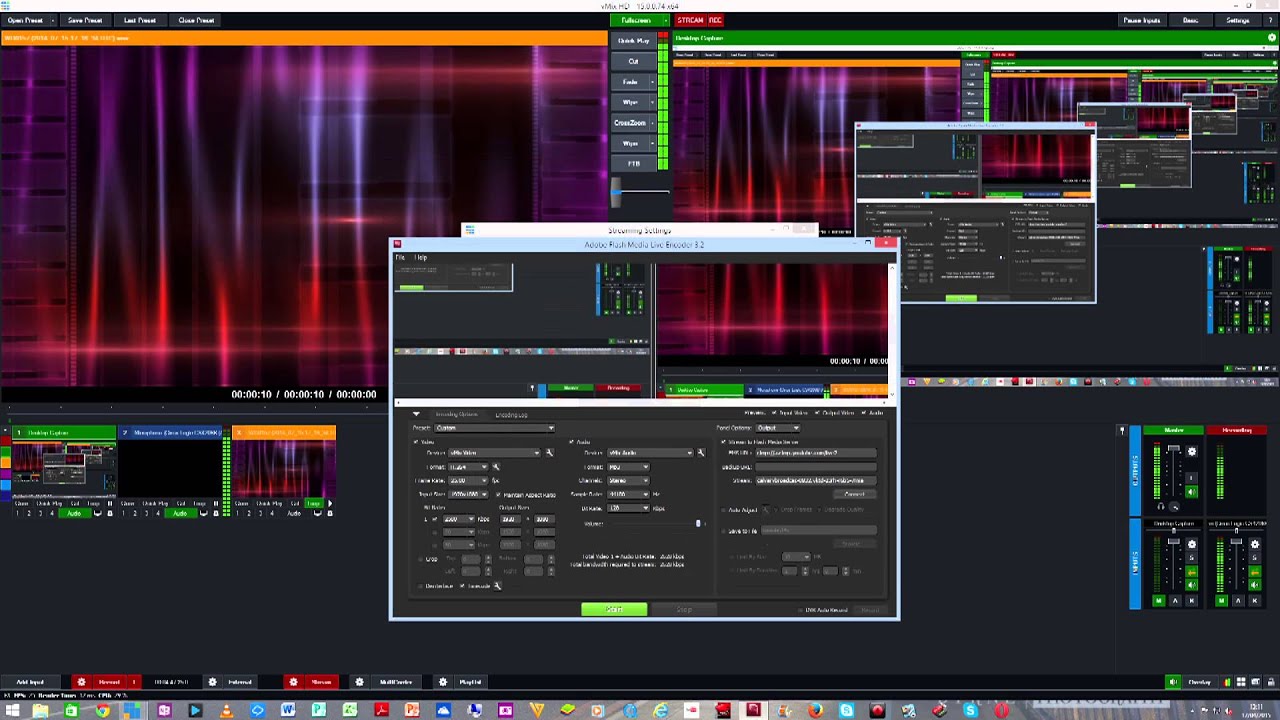Viewport: 1280px width, 720px height.
Task: Click green Start button in Flash Encoder
Action: [614, 609]
